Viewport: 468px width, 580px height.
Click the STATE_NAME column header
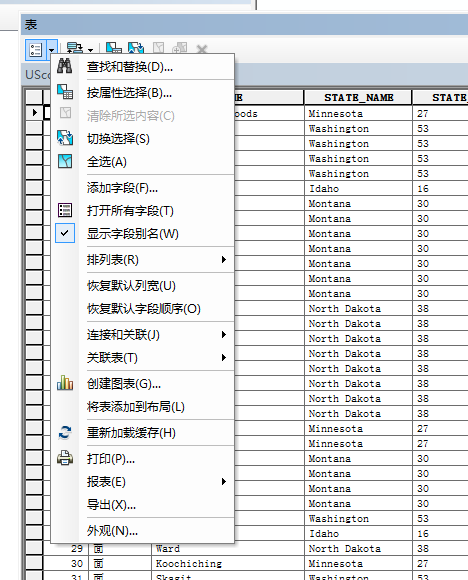(358, 98)
